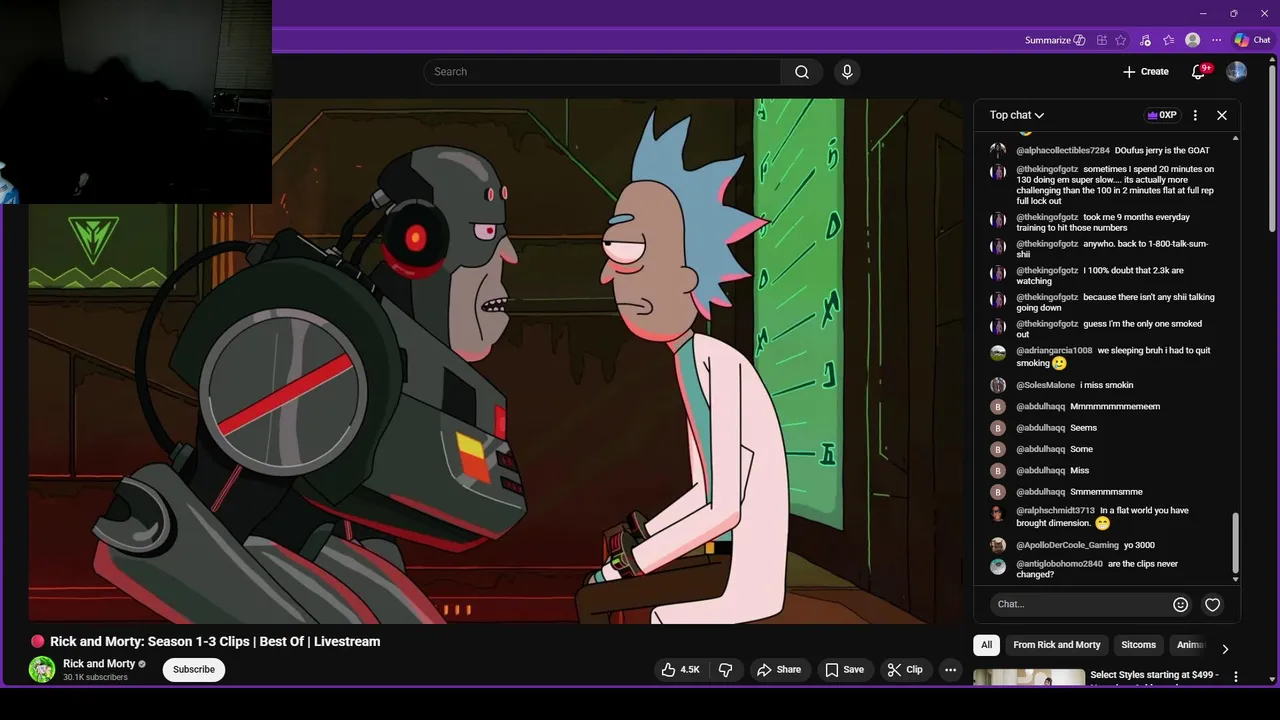1280x720 pixels.
Task: Open Rick and Morty channel name link
Action: coord(99,664)
